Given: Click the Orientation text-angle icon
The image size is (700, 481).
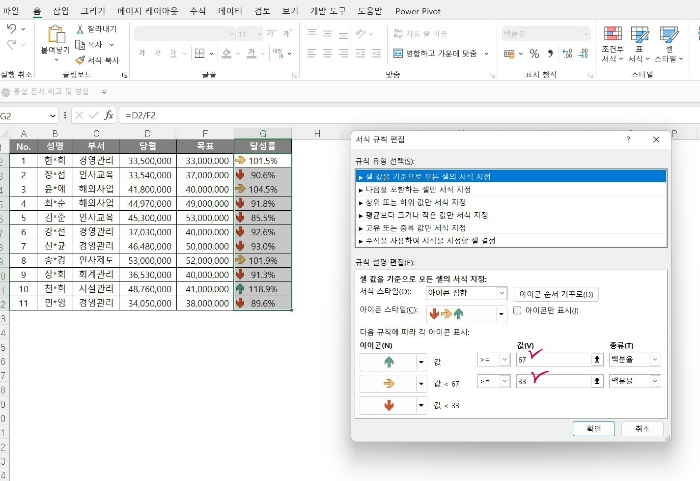Looking at the screenshot, I should coord(361,33).
